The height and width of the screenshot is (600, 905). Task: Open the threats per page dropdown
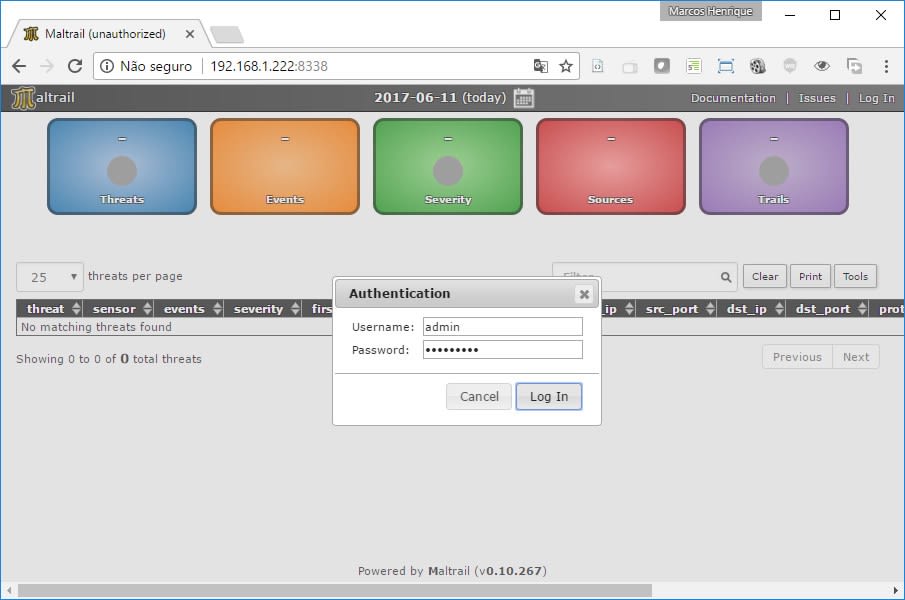click(50, 277)
